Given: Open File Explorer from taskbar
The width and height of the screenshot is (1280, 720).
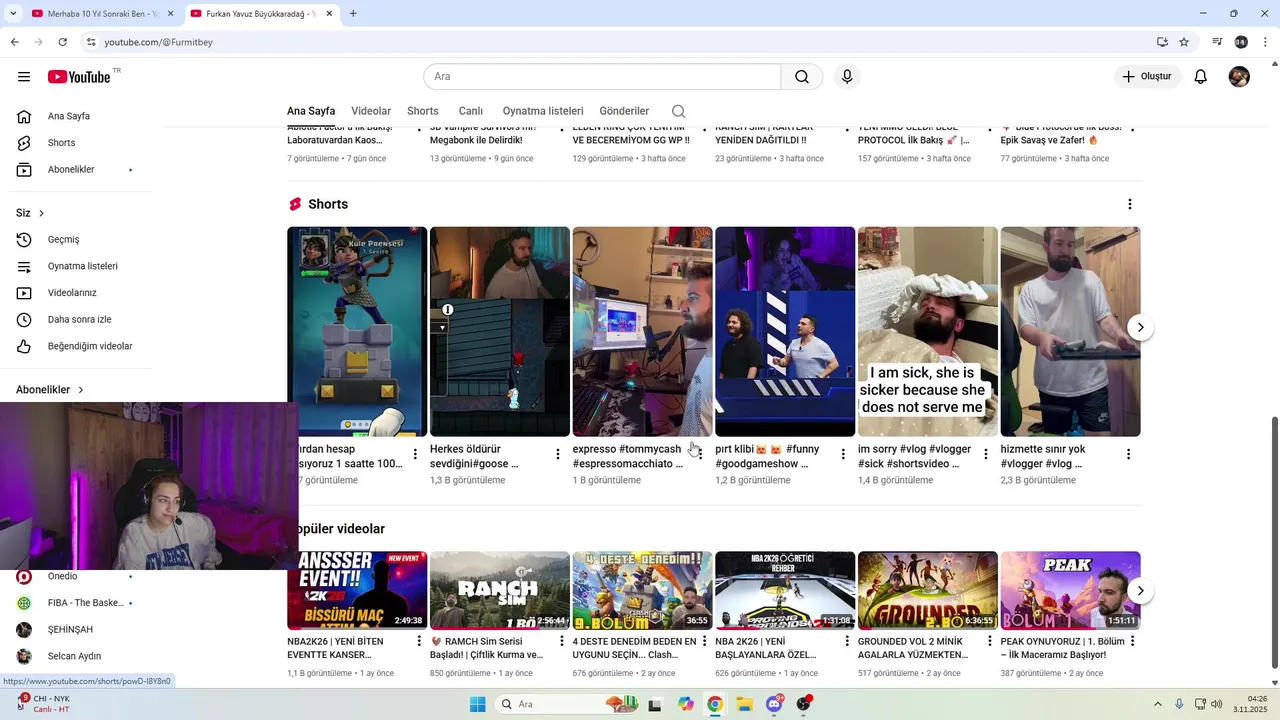Looking at the screenshot, I should pyautogui.click(x=745, y=704).
